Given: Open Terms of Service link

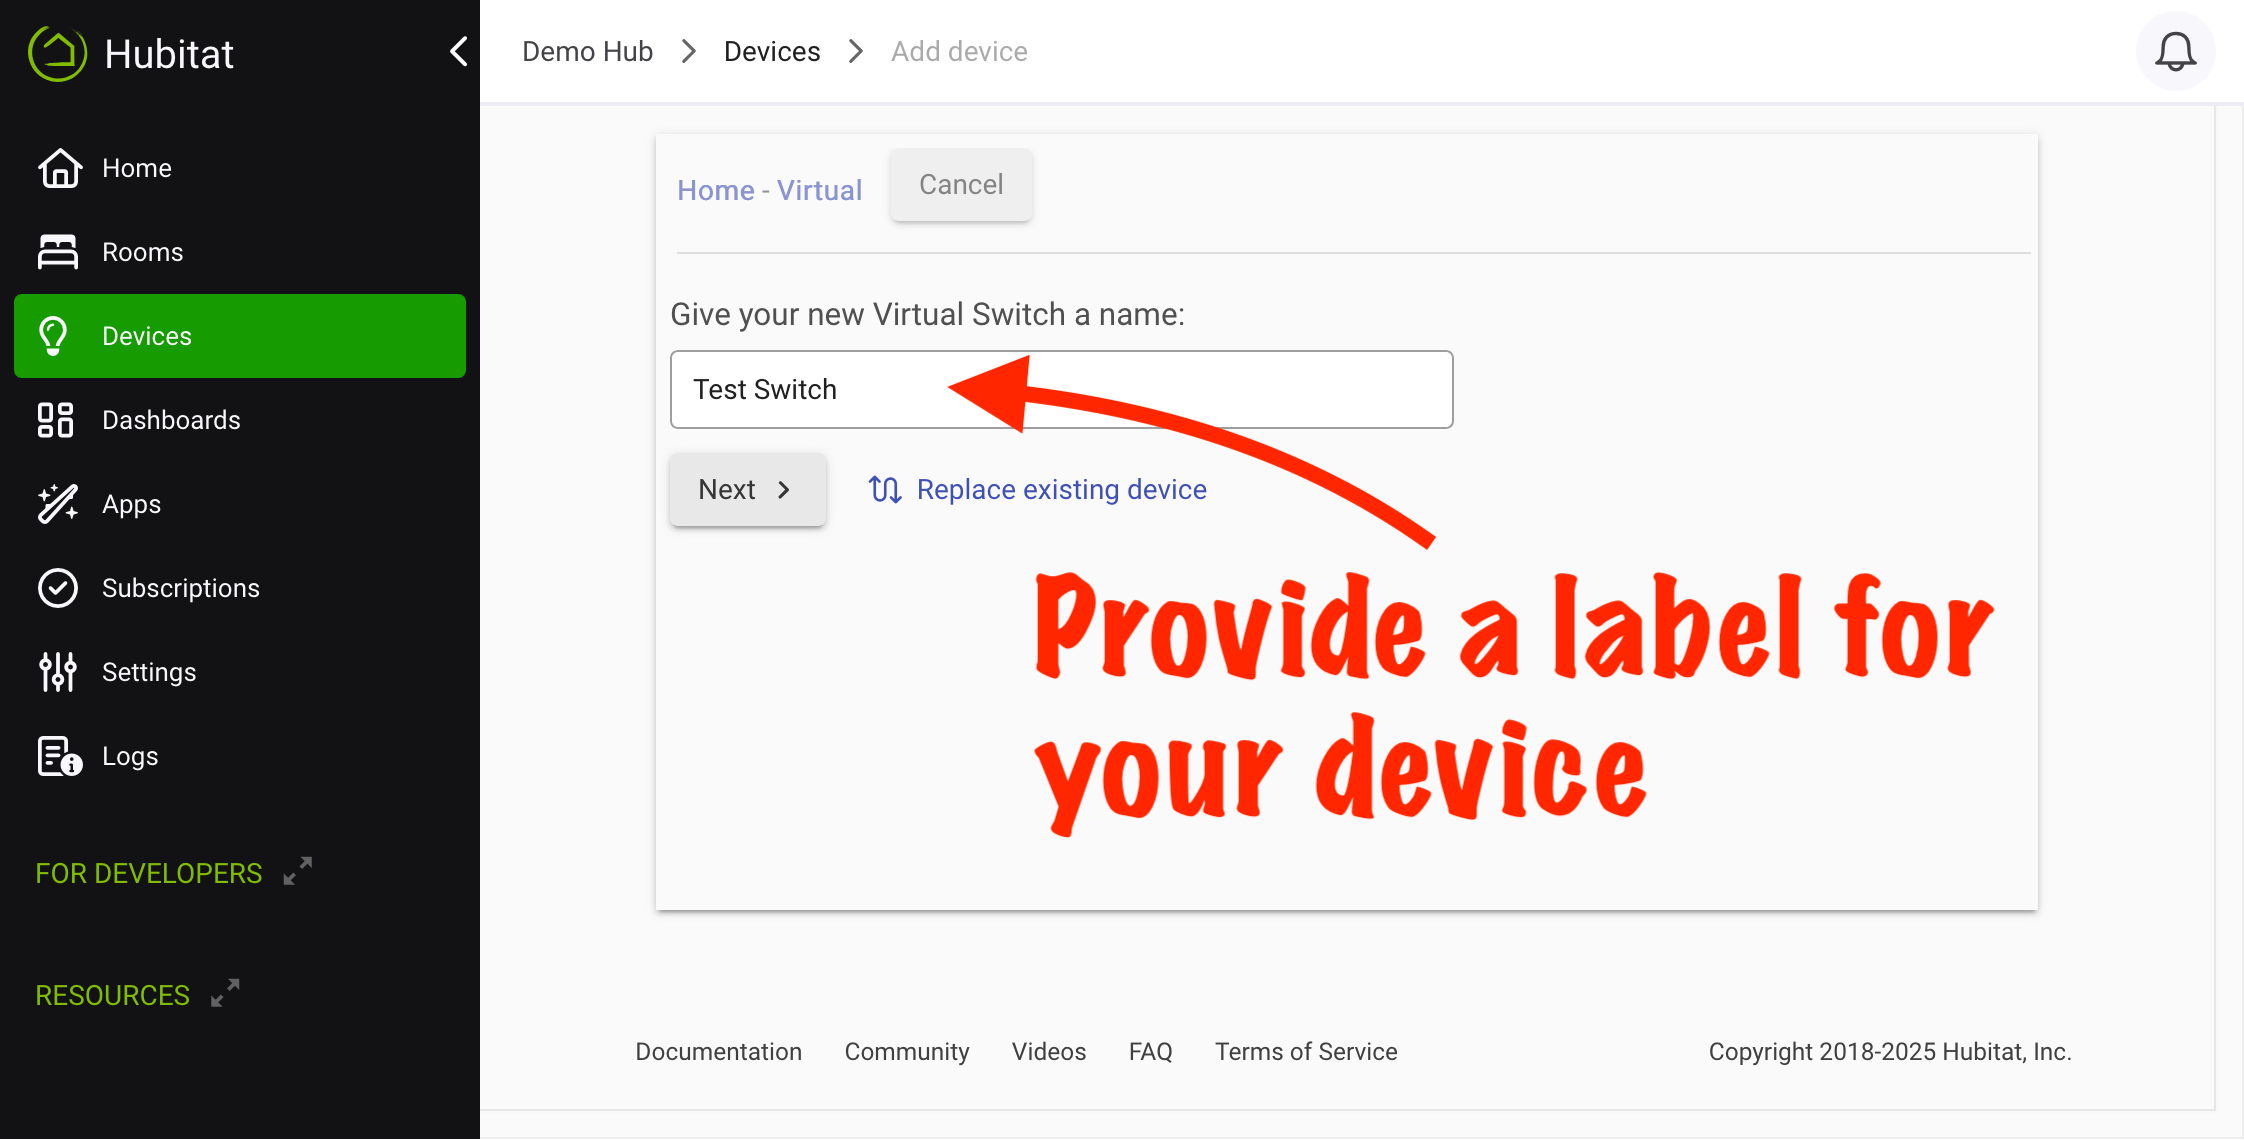Looking at the screenshot, I should pyautogui.click(x=1306, y=1051).
